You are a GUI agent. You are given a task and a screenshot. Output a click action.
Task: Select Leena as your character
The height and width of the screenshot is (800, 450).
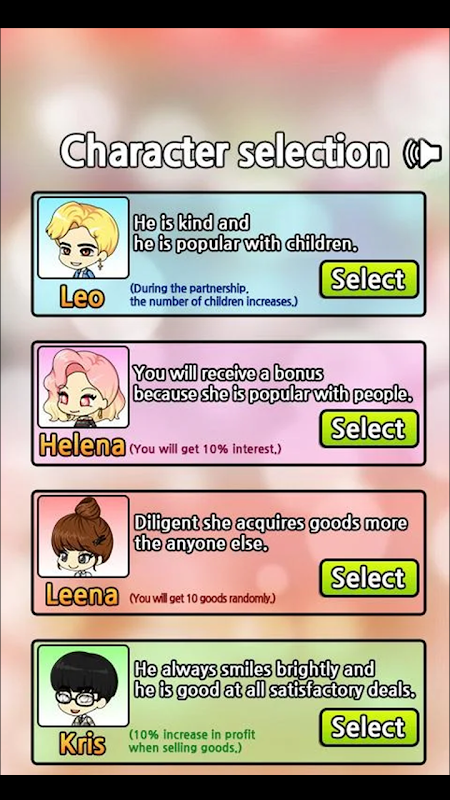(369, 578)
